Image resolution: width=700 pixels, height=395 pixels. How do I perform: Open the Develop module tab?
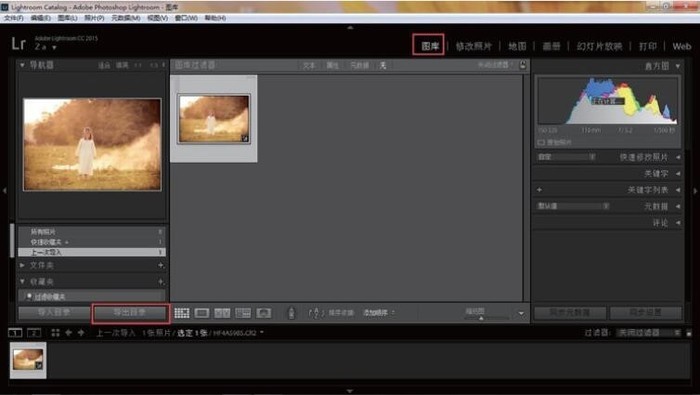point(473,46)
